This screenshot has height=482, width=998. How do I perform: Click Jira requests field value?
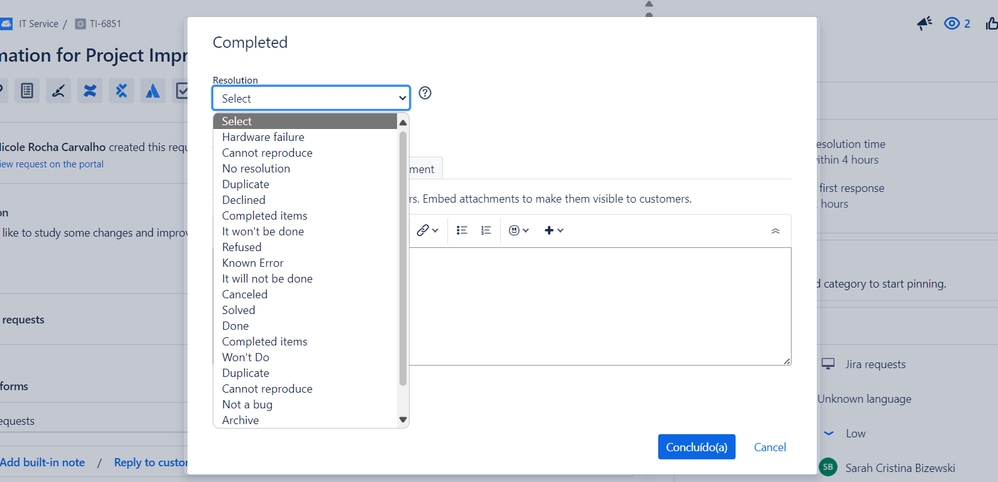tap(875, 364)
